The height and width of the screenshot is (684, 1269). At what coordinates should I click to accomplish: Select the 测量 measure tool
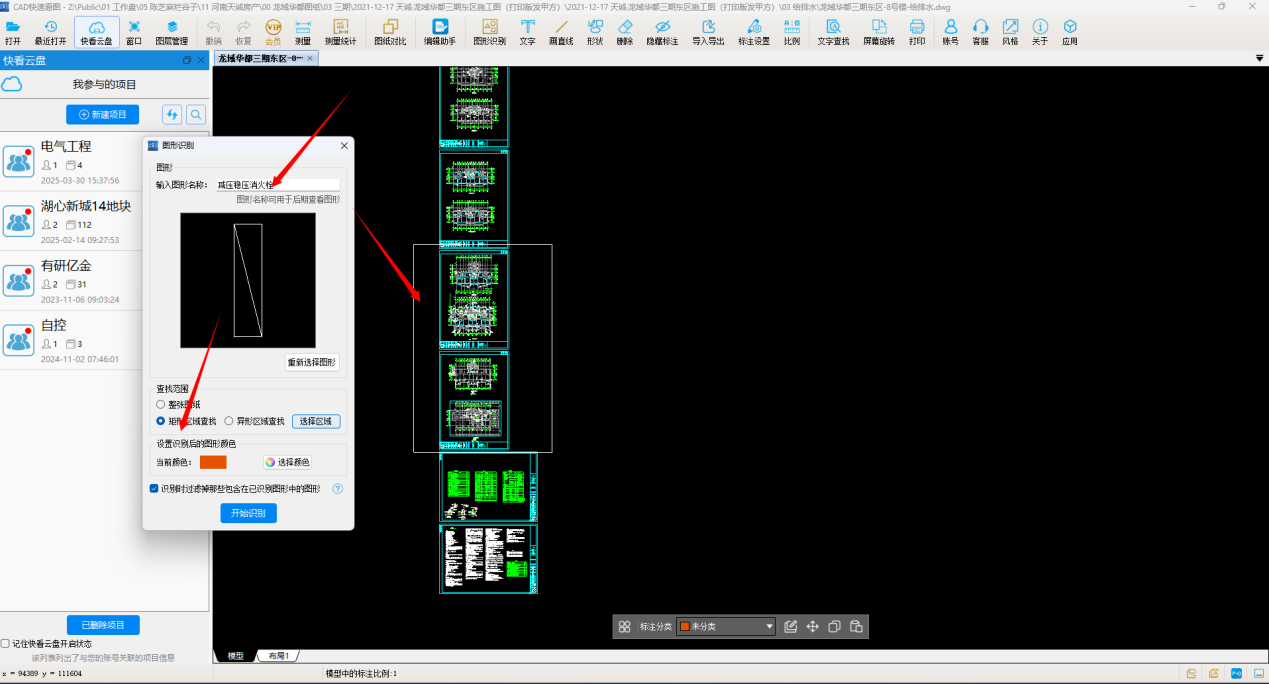pyautogui.click(x=303, y=32)
